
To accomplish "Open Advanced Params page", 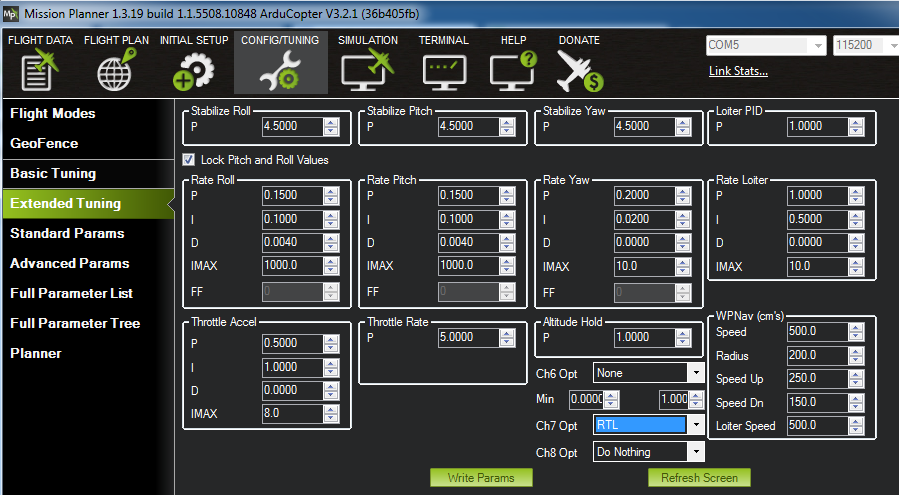I will (70, 263).
